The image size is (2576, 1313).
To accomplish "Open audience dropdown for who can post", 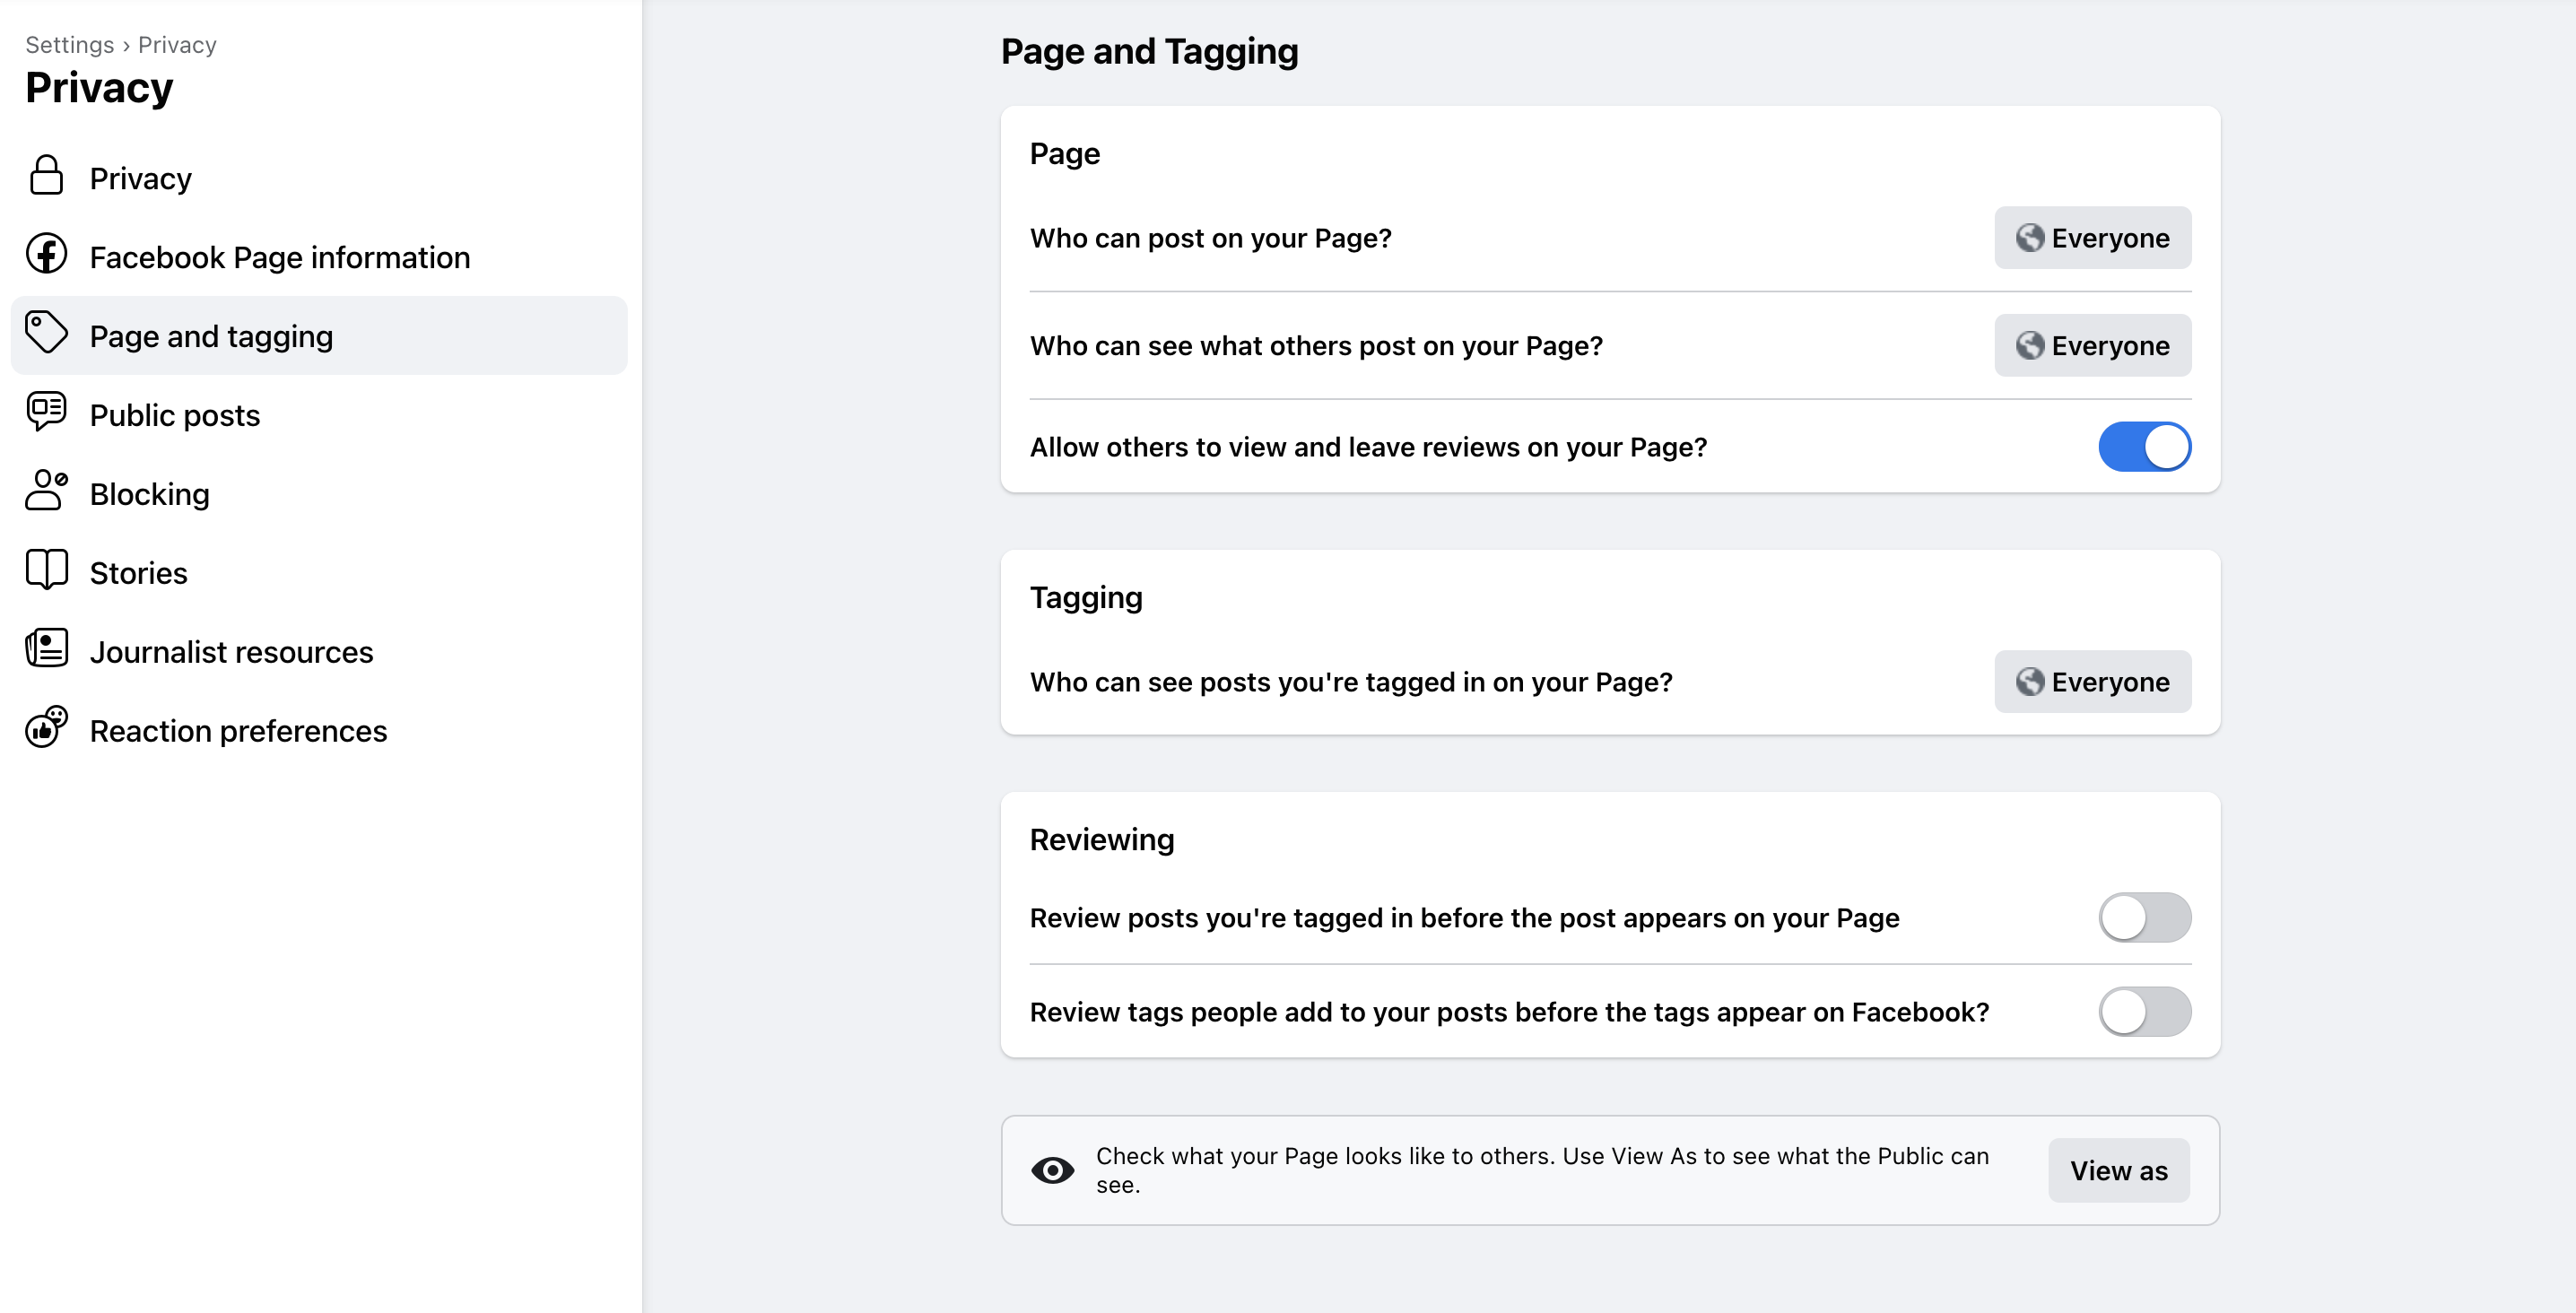I will click(x=2092, y=238).
